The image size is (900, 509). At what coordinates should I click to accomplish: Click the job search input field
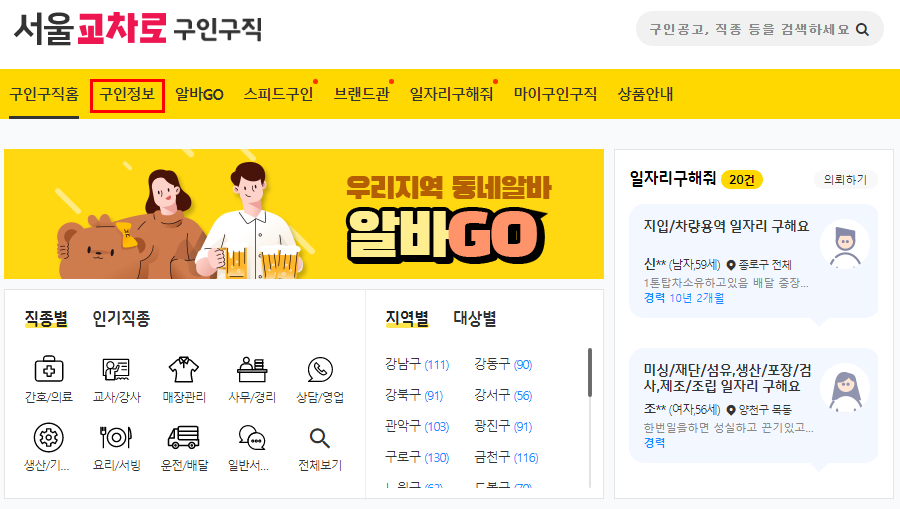749,29
